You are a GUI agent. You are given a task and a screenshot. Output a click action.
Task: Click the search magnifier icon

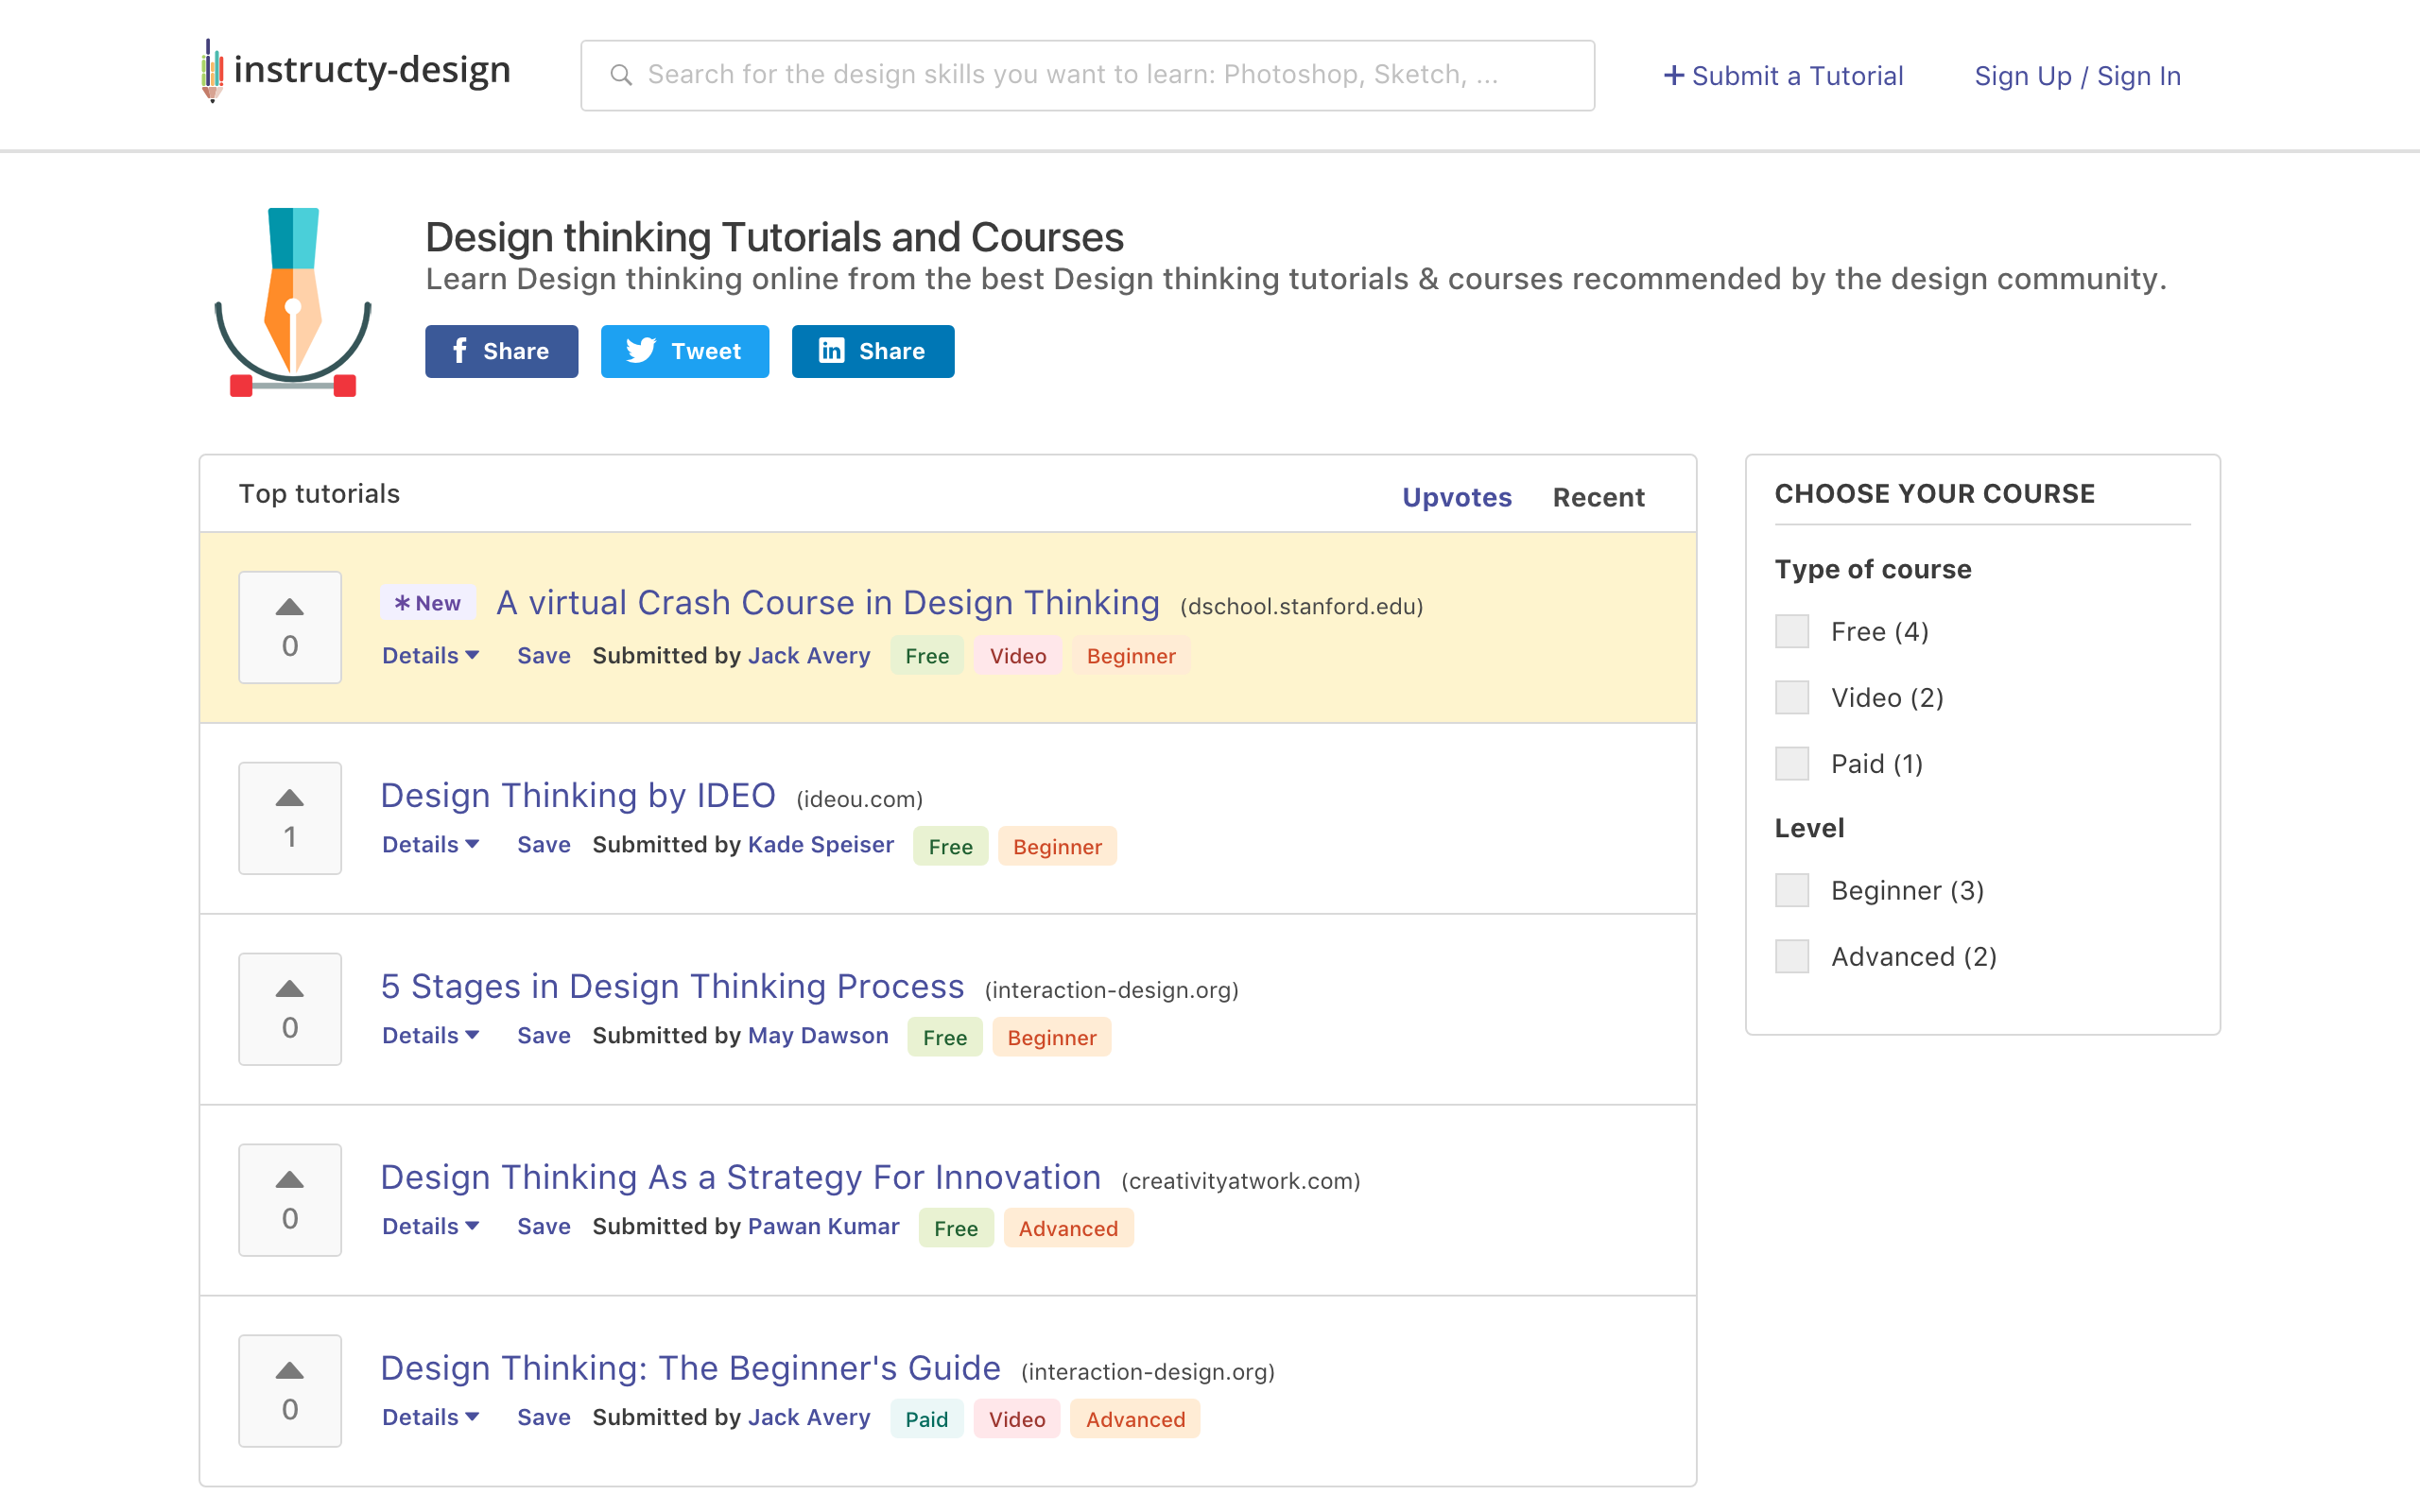click(x=621, y=74)
